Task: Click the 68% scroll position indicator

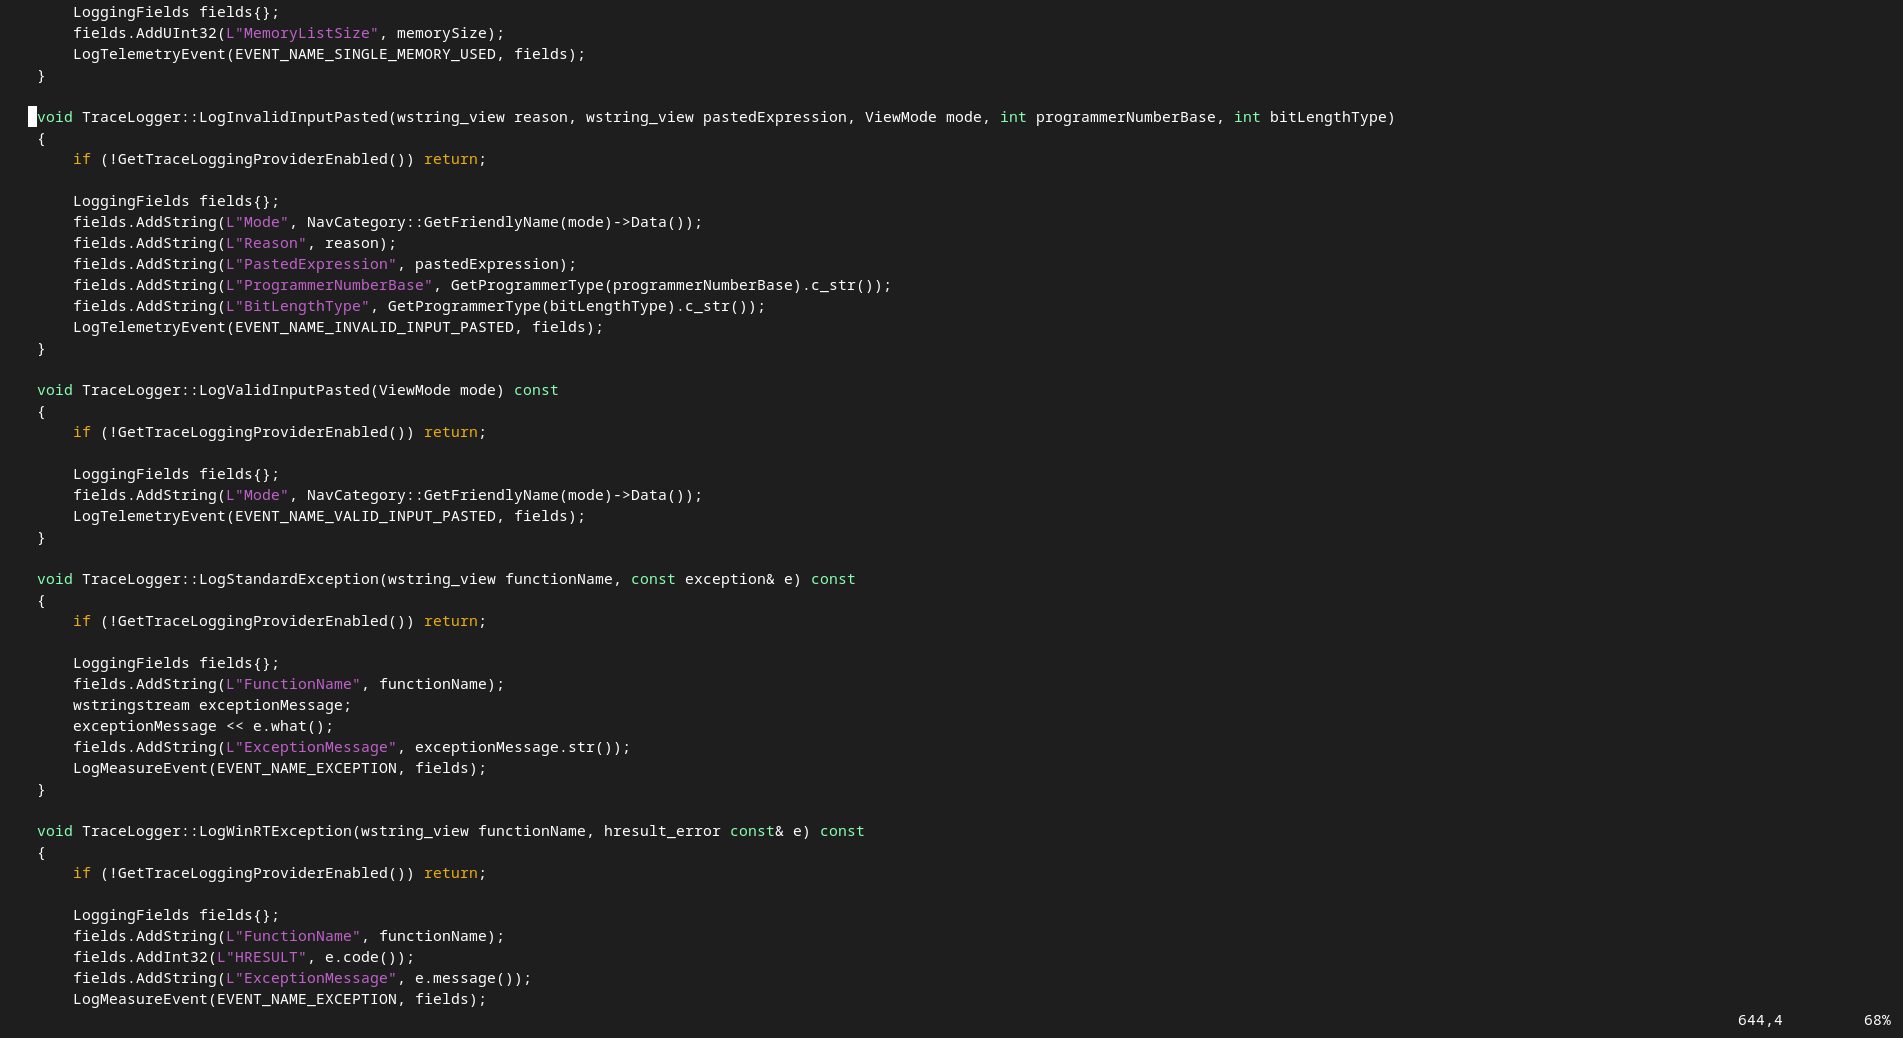Action: [1877, 1020]
